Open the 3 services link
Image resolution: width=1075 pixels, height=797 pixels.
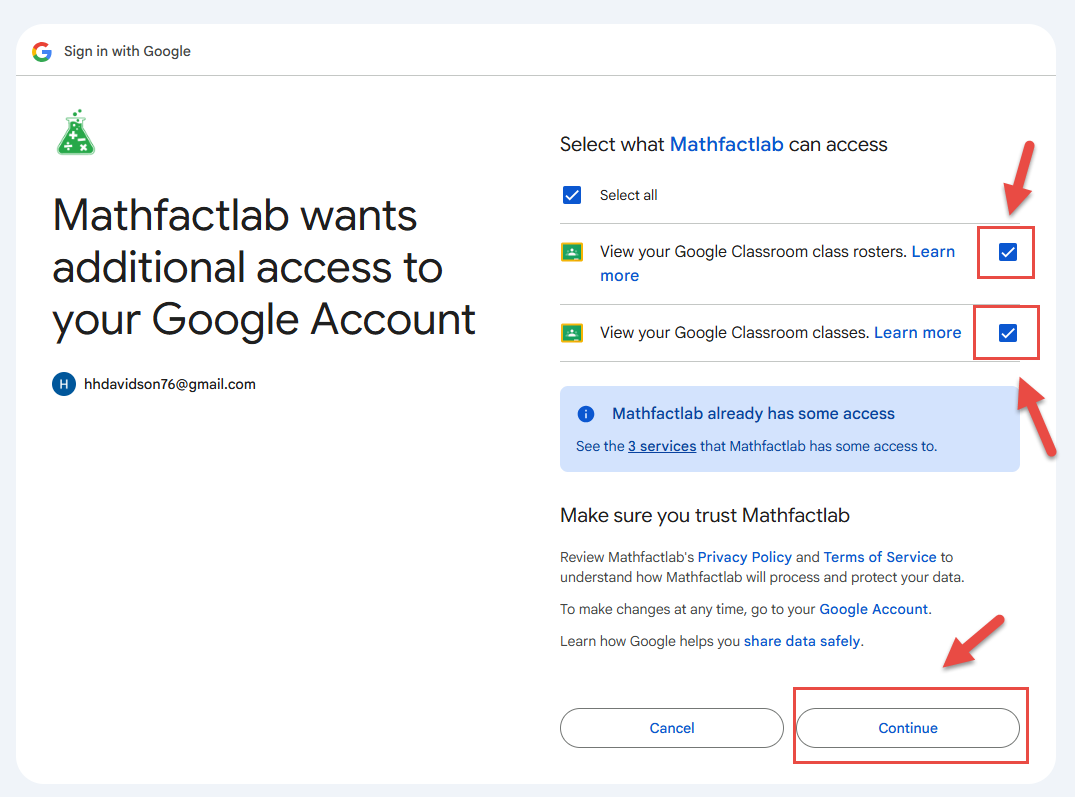(x=662, y=446)
